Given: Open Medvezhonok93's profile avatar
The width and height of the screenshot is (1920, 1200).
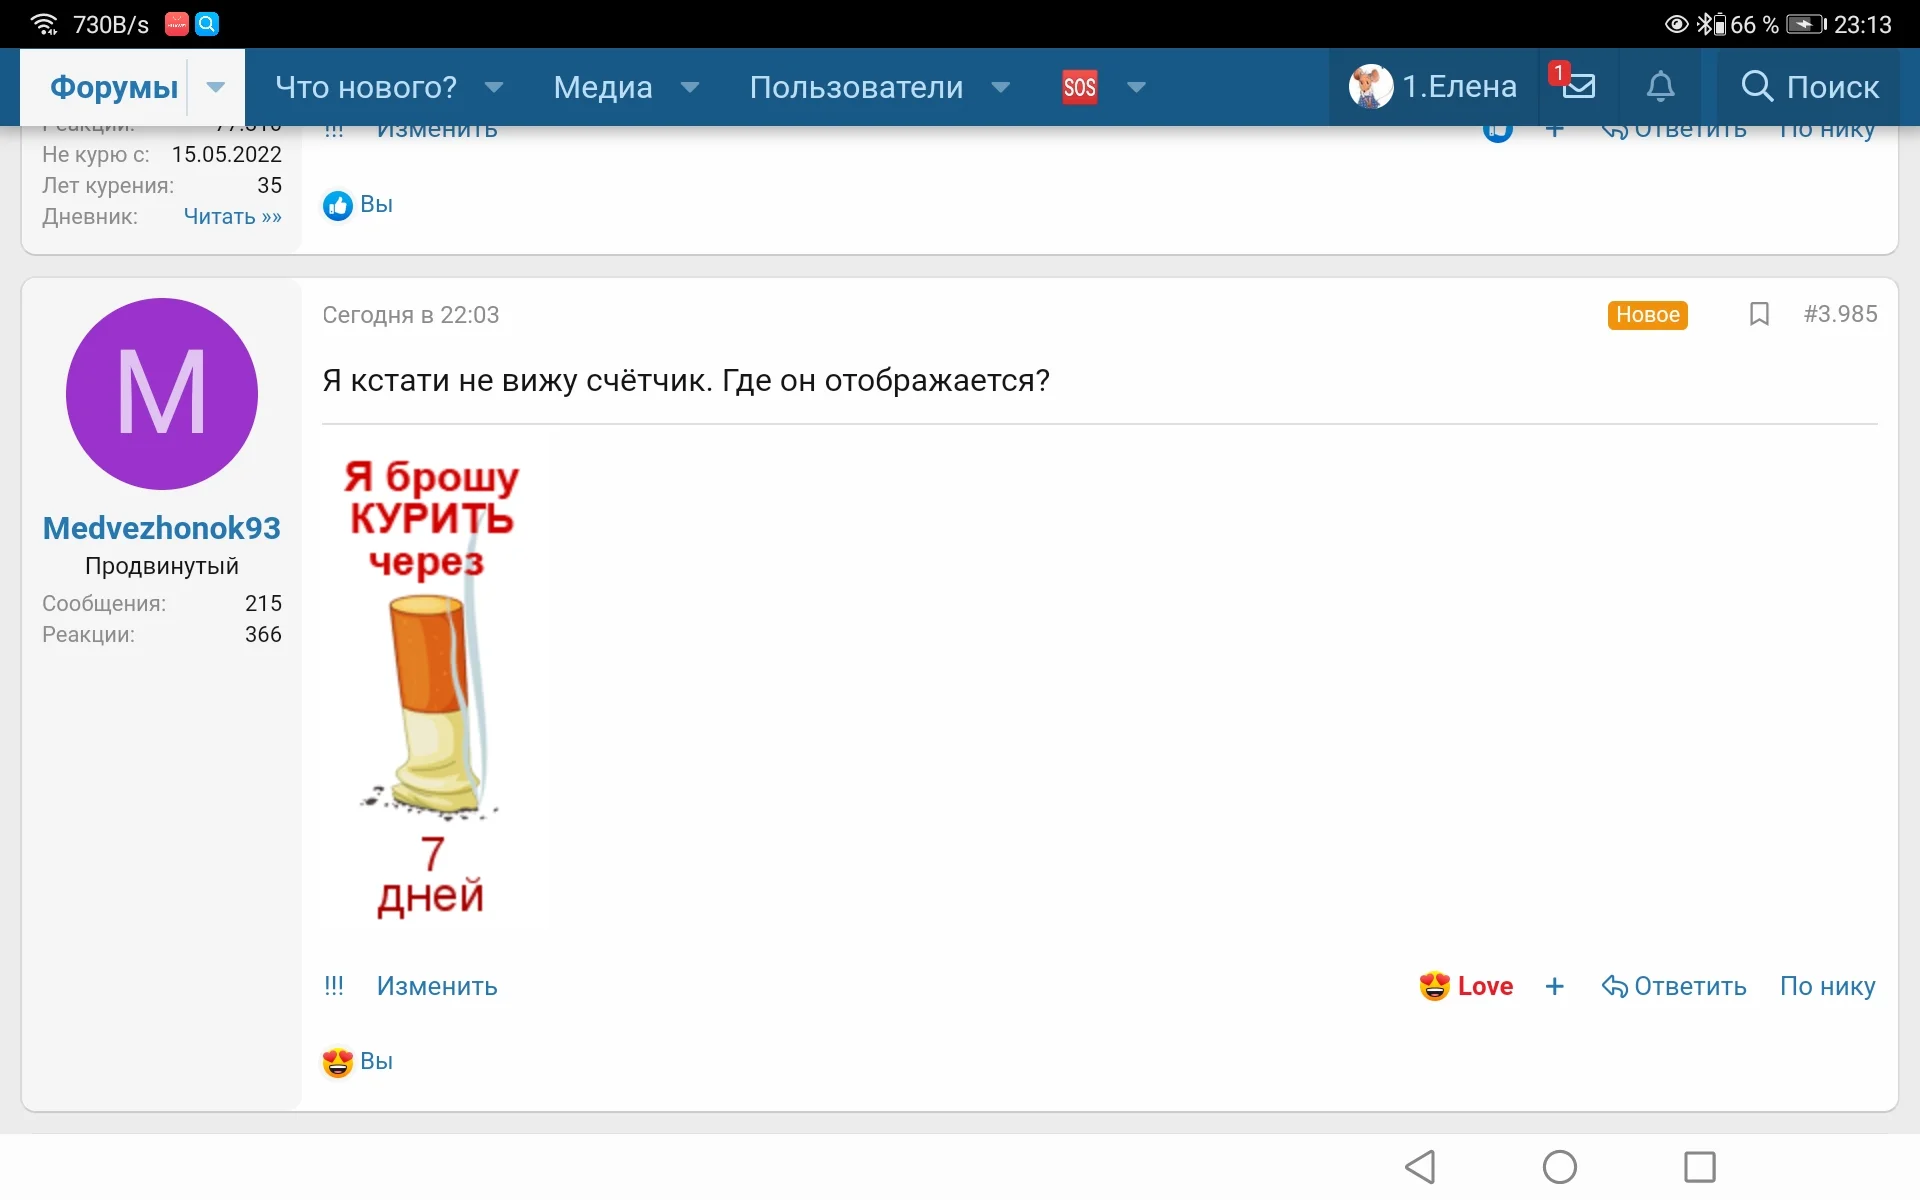Looking at the screenshot, I should [161, 394].
